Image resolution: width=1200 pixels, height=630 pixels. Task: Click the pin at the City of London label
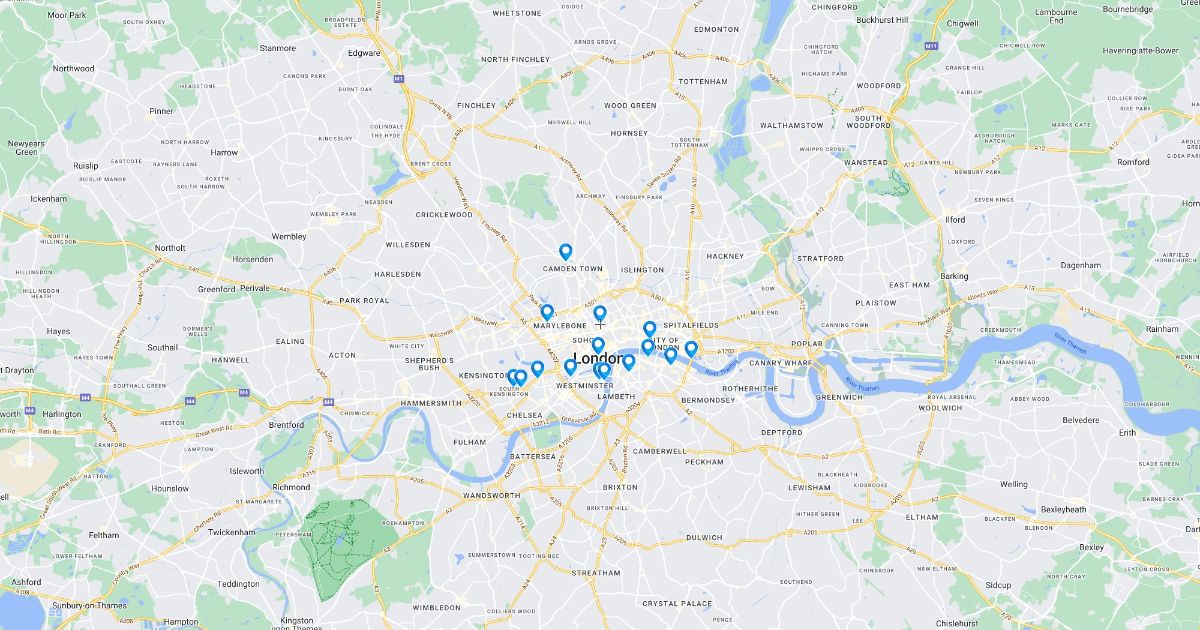tap(647, 347)
